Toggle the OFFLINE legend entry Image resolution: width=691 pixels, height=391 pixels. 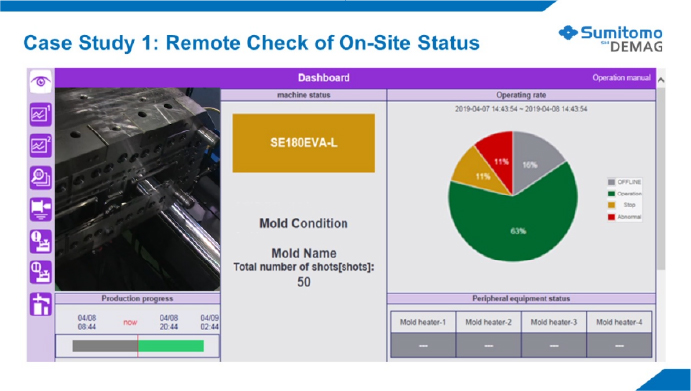pyautogui.click(x=624, y=182)
